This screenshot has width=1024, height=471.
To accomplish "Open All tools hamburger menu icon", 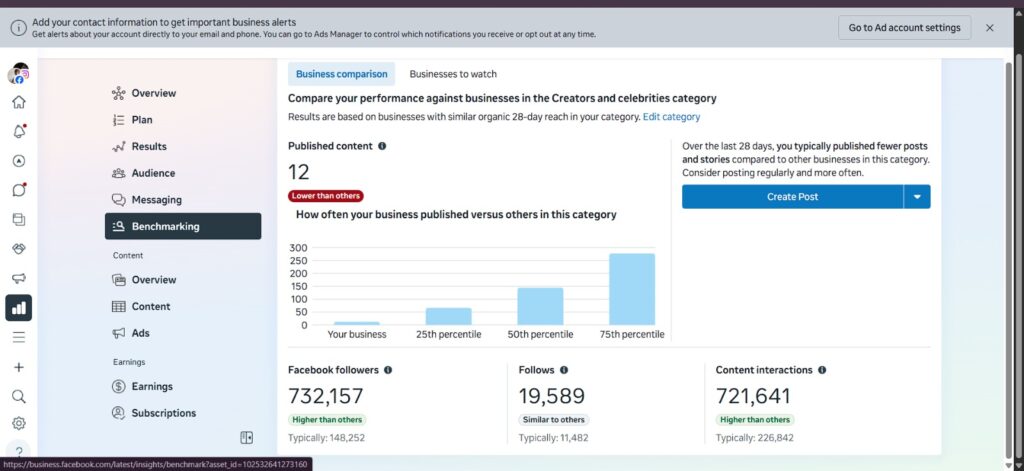I will [x=19, y=337].
